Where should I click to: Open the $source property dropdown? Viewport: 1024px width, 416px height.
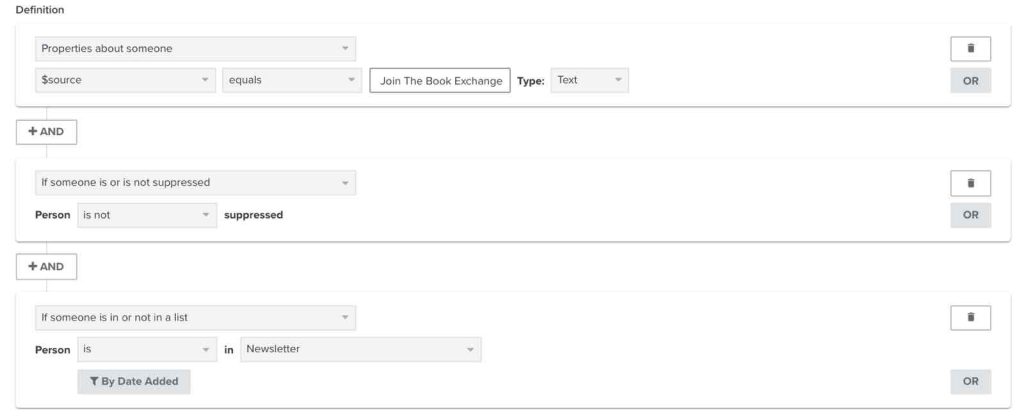click(125, 80)
